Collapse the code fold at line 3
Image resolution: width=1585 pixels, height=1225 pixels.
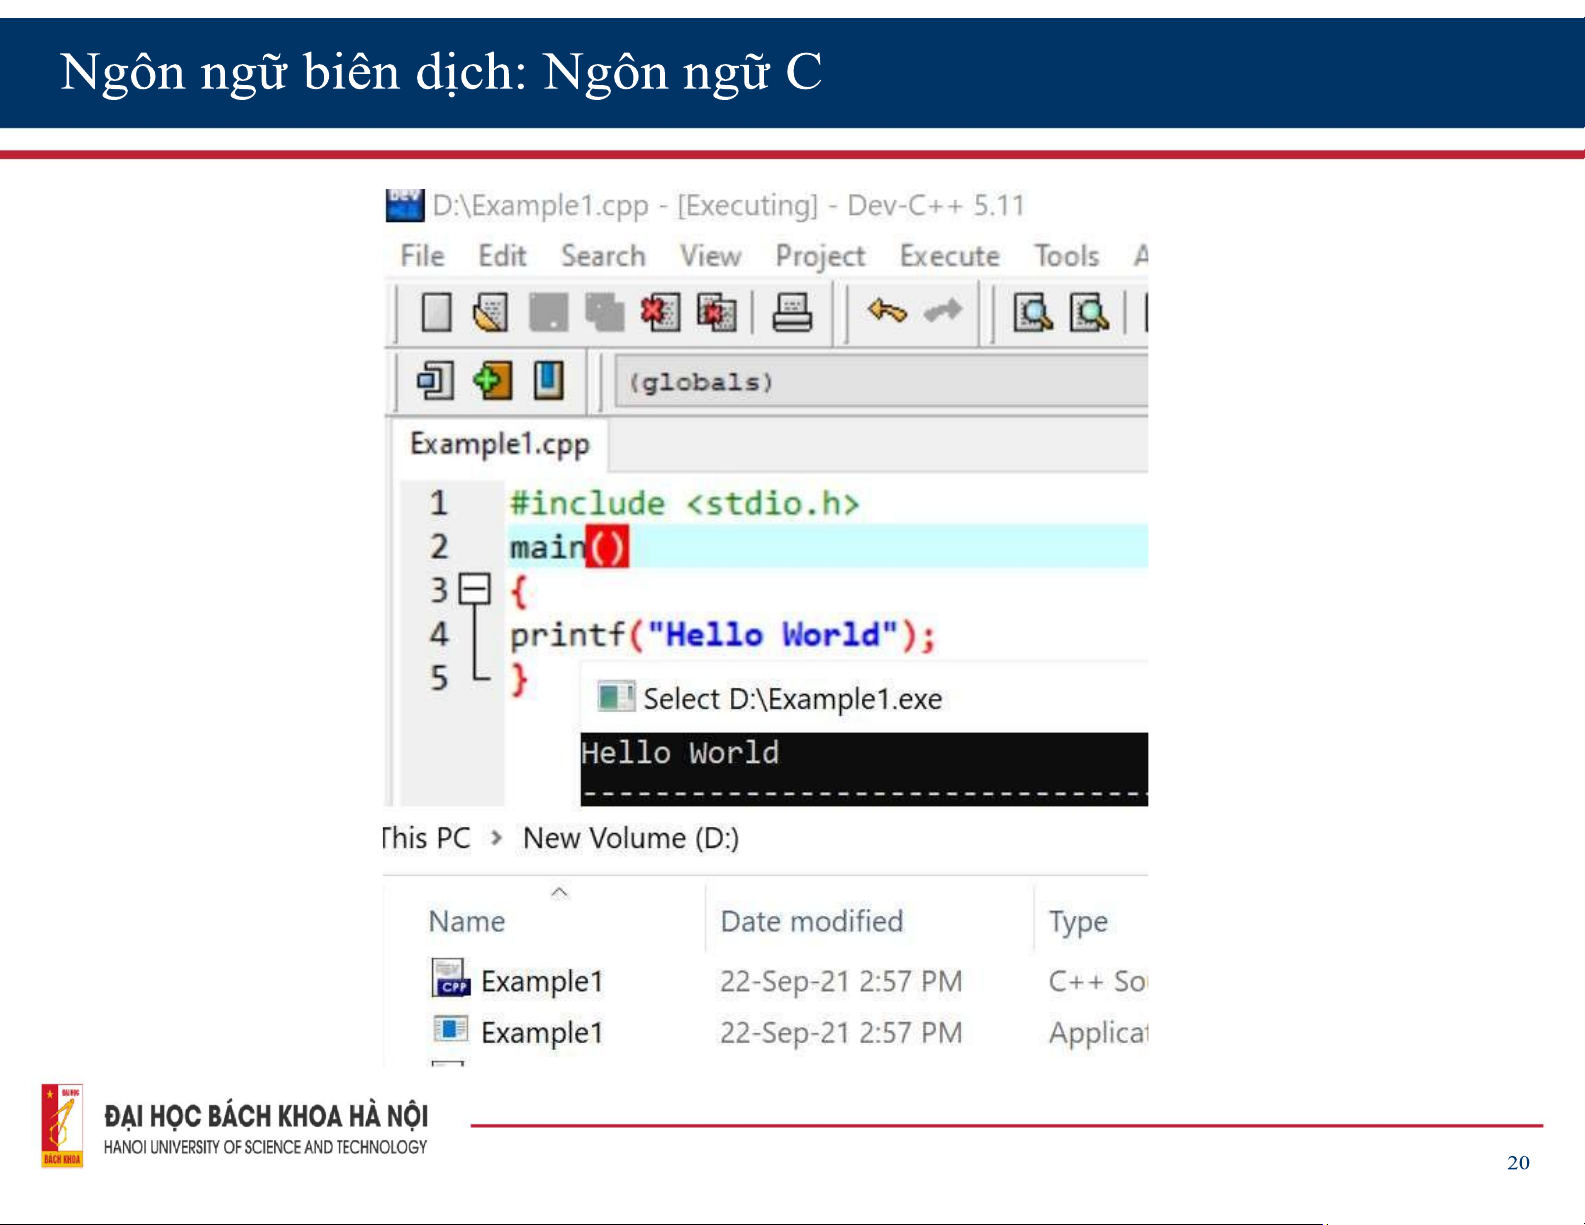click(x=474, y=589)
